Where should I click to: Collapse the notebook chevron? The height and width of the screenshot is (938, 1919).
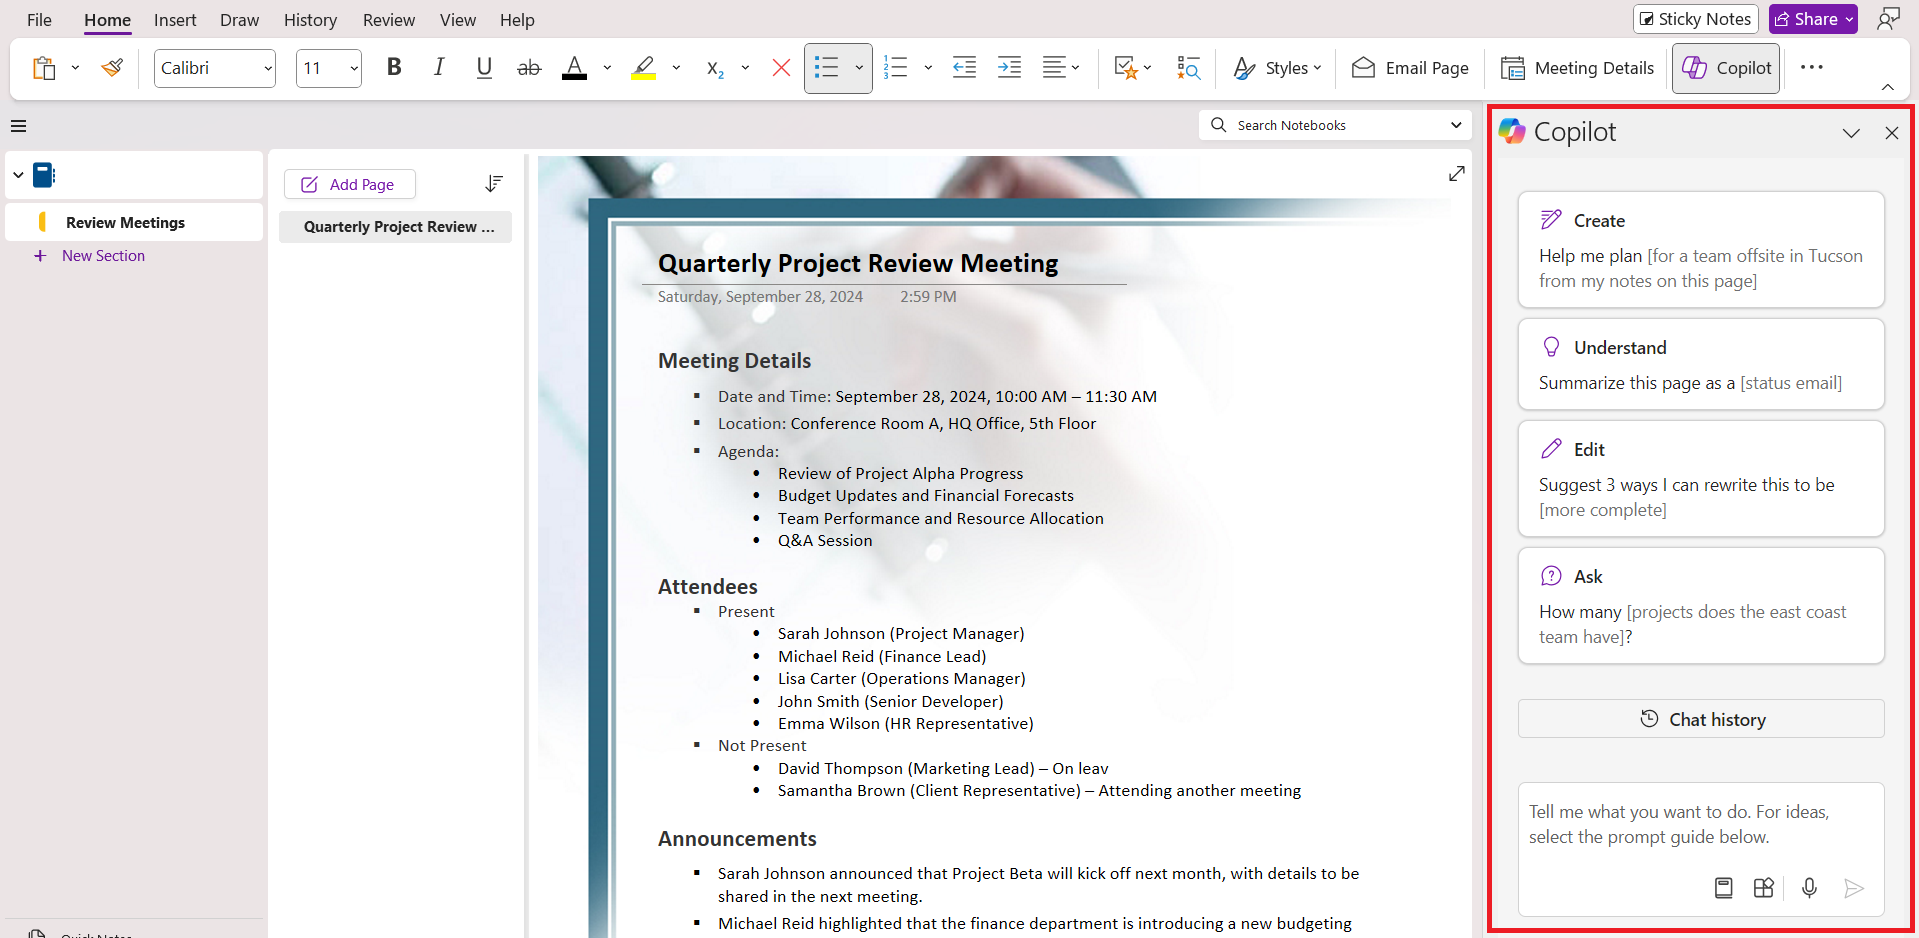18,175
